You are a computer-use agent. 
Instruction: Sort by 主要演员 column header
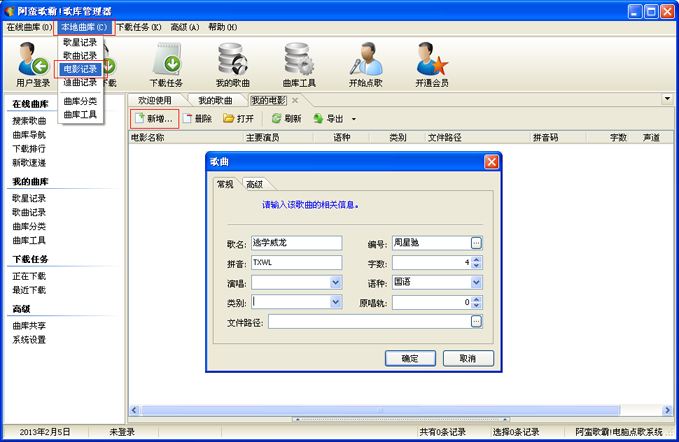pos(279,138)
